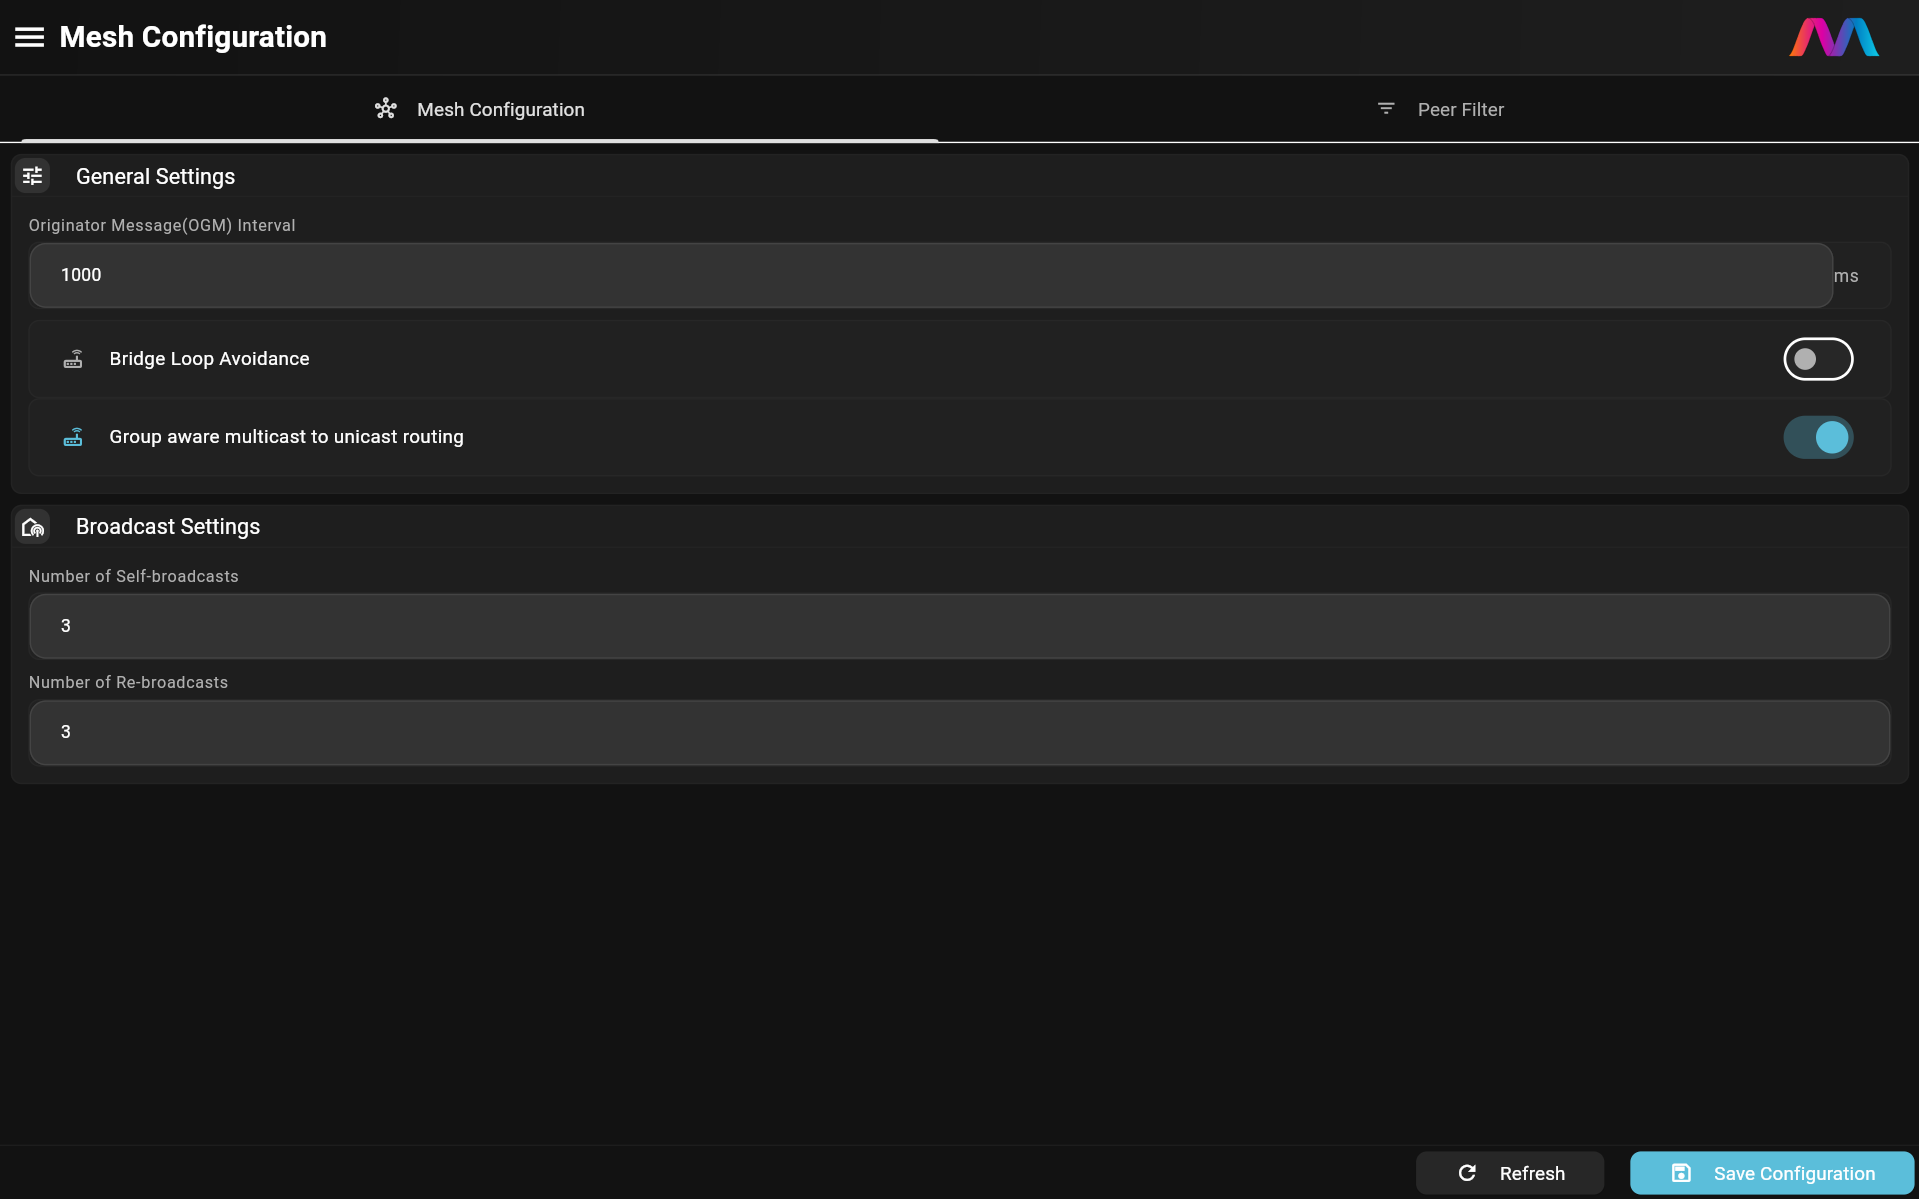The height and width of the screenshot is (1199, 1919).
Task: Focus the OGM Interval input field
Action: point(930,275)
